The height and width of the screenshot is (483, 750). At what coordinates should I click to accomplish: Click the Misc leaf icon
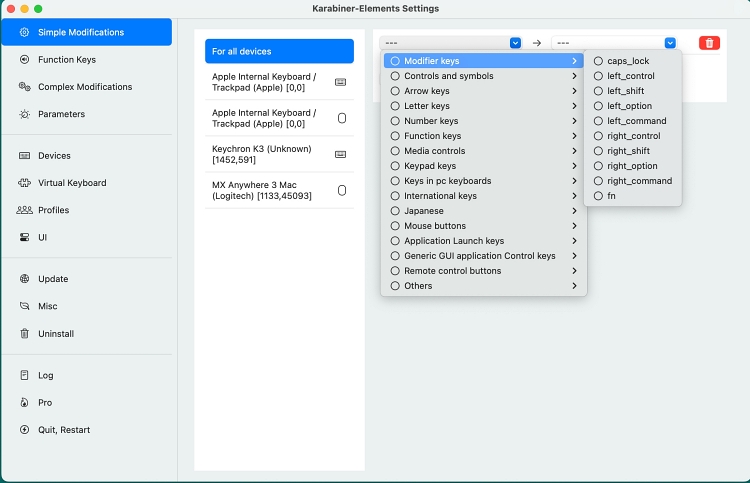pyautogui.click(x=24, y=306)
